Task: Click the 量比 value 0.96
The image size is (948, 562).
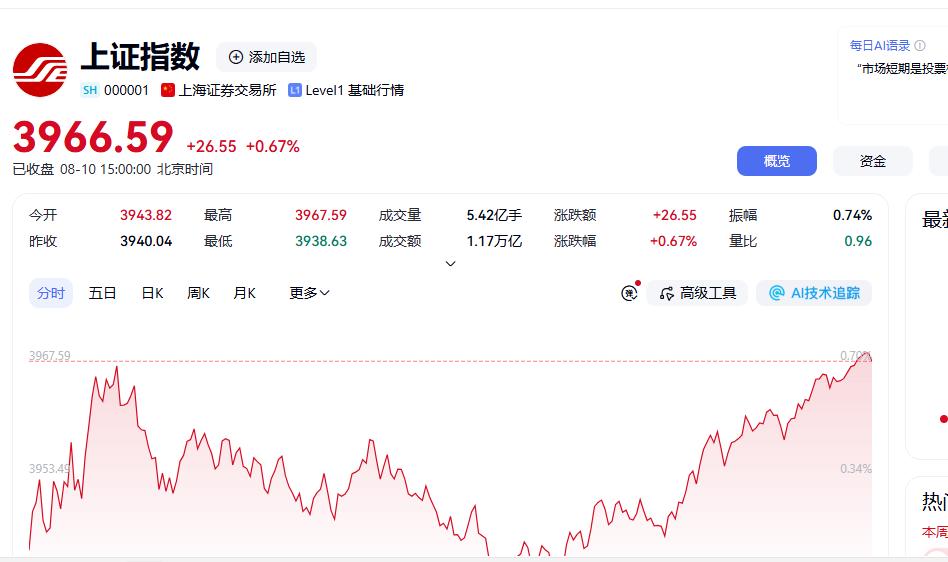Action: pyautogui.click(x=858, y=241)
